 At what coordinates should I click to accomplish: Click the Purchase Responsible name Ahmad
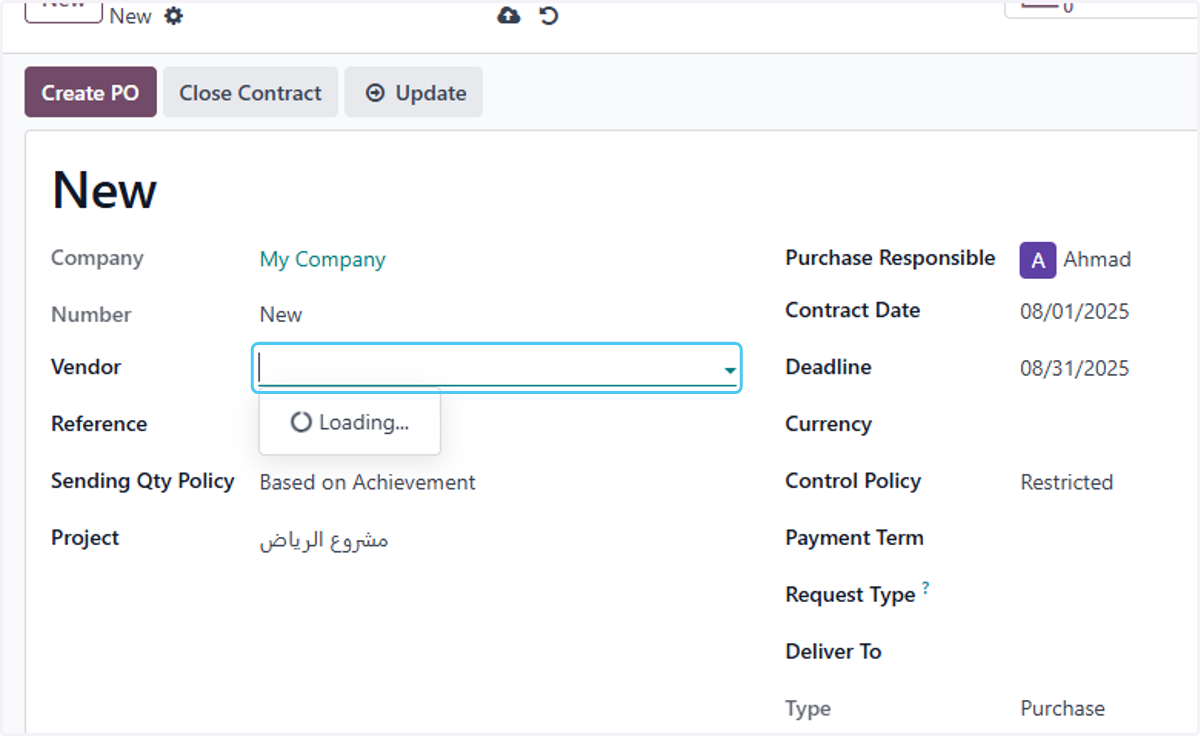[x=1097, y=259]
